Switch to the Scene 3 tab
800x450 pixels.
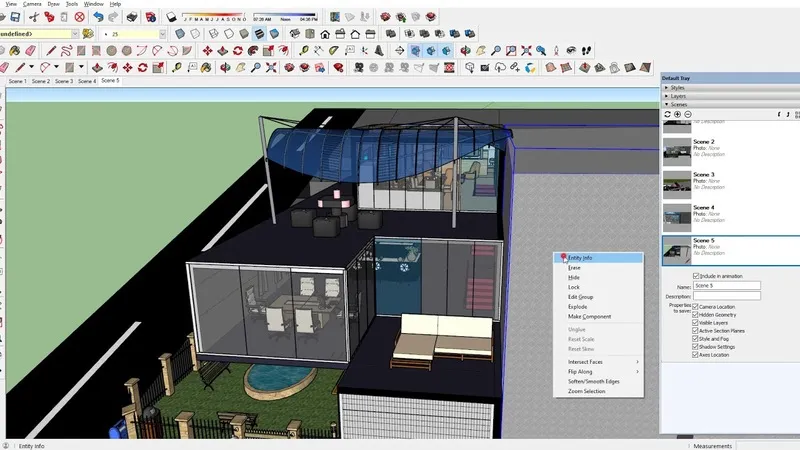tap(63, 81)
